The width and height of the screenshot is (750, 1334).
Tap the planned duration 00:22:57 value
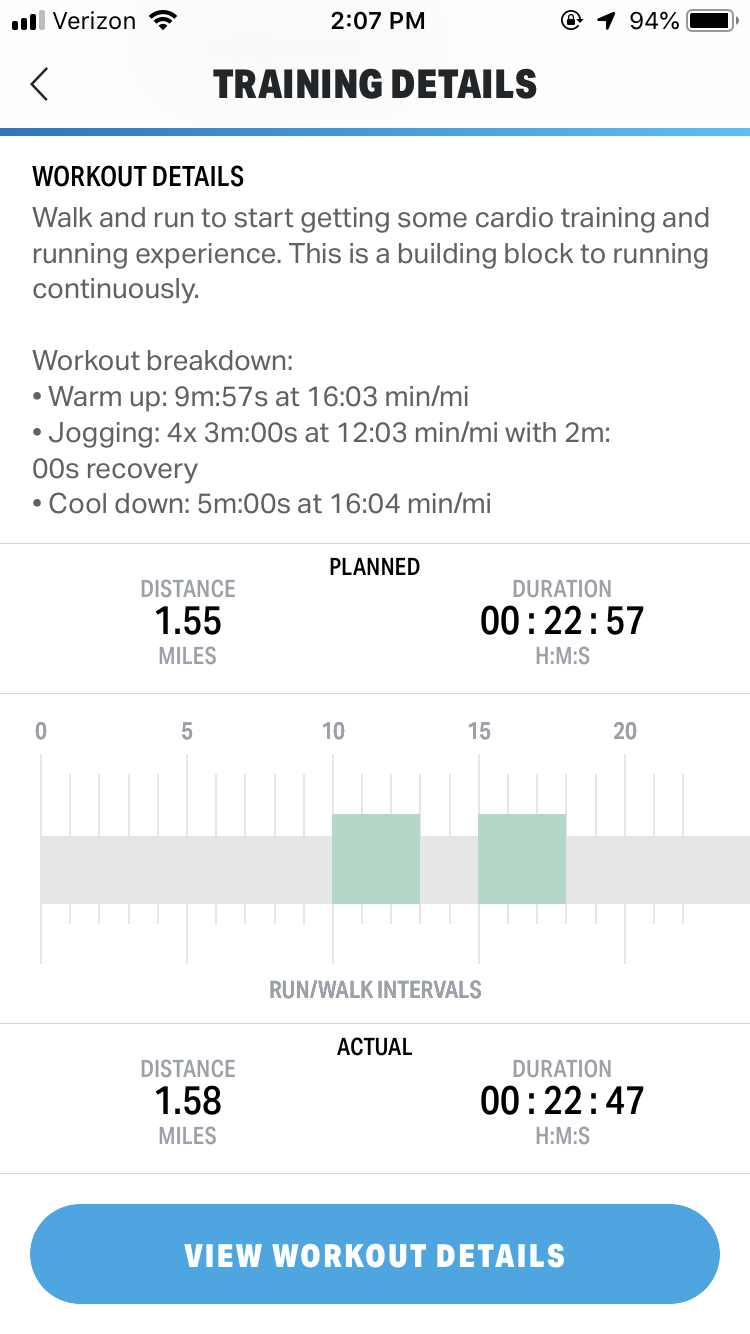coord(562,622)
